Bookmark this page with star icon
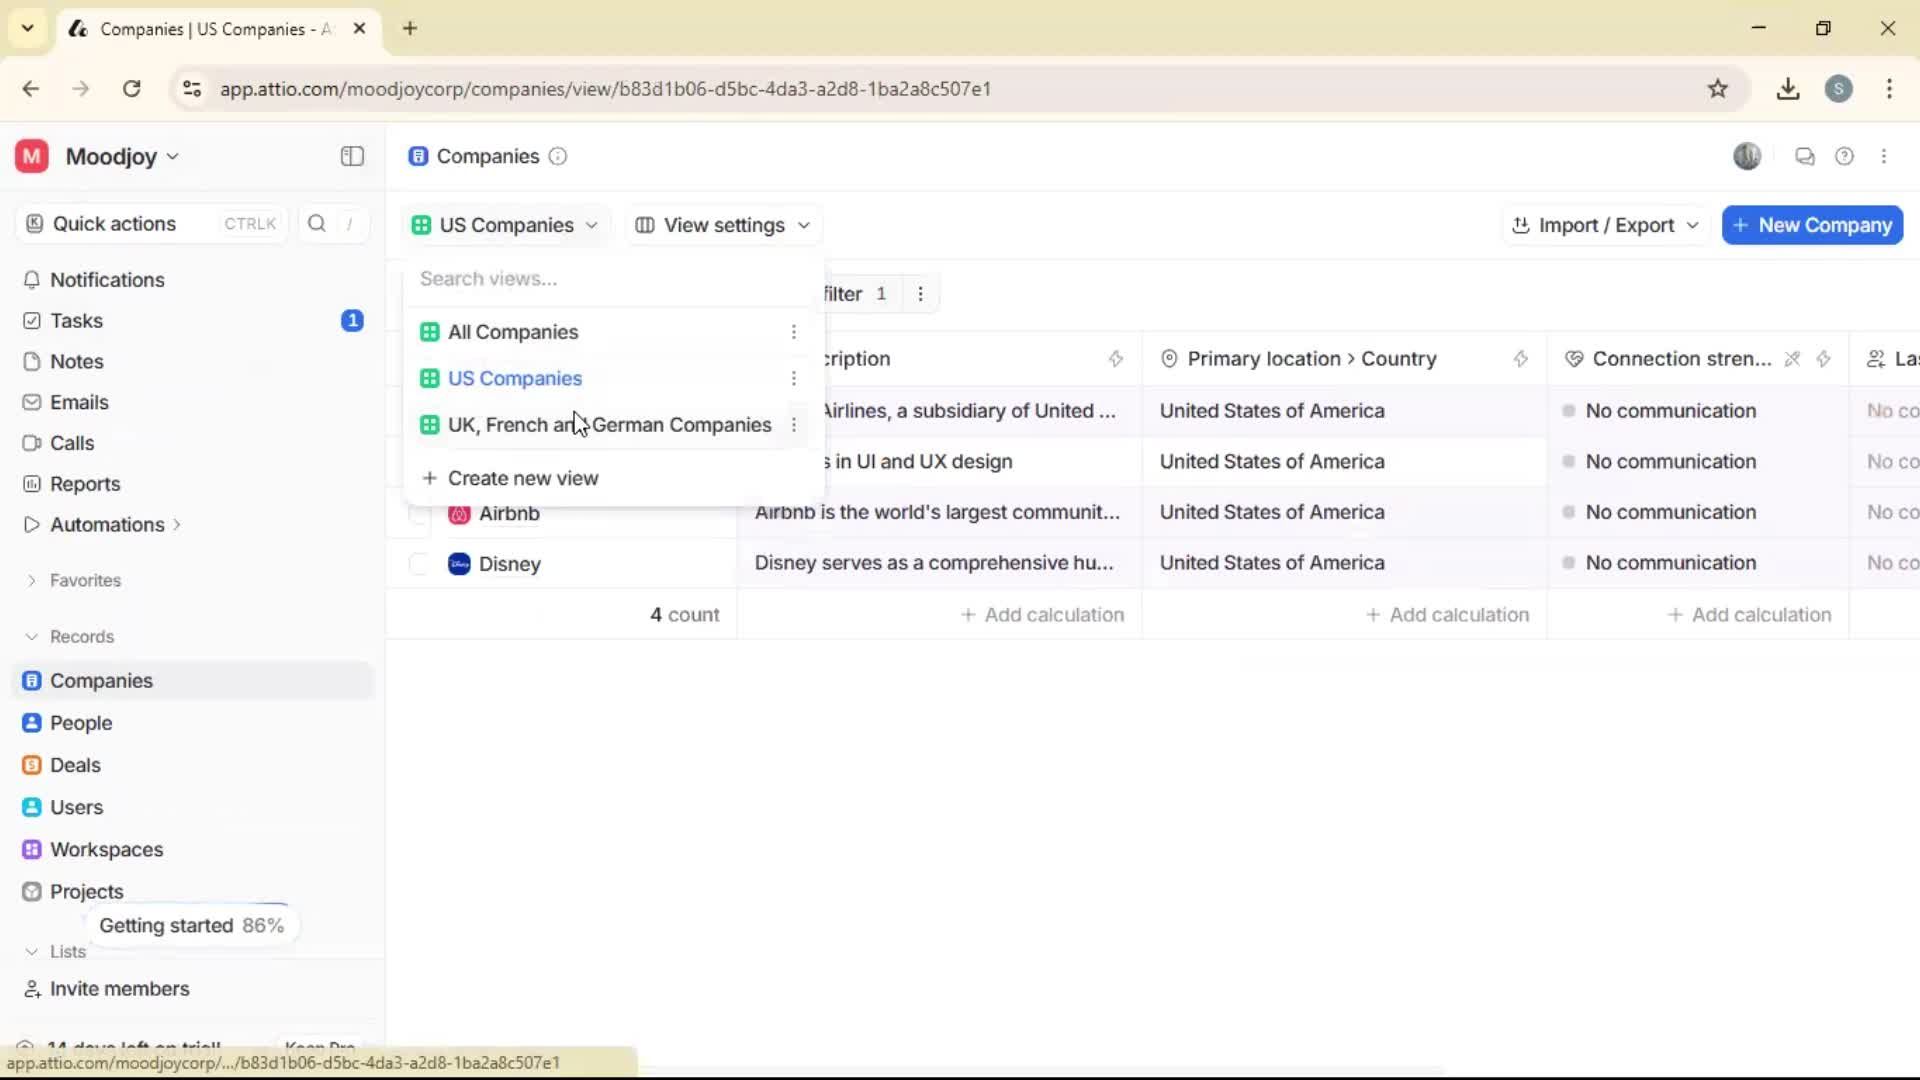 pos(1717,89)
